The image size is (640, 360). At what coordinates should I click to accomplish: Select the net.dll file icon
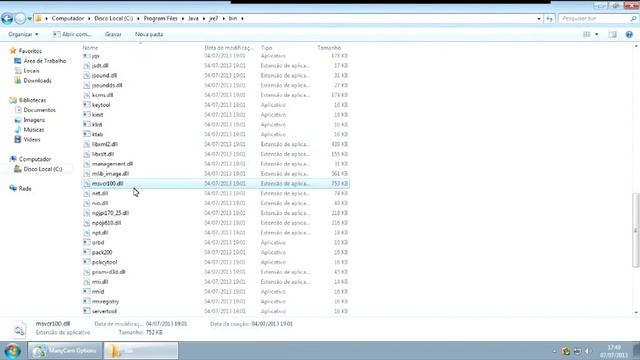click(87, 193)
